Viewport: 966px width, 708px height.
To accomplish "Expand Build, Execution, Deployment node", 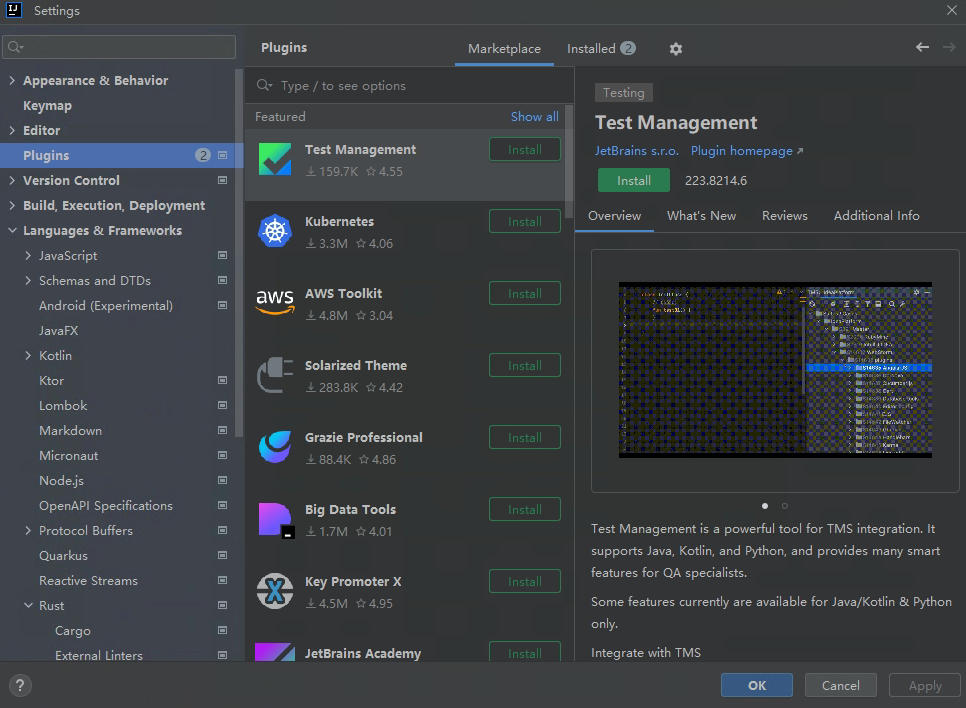I will pos(12,205).
